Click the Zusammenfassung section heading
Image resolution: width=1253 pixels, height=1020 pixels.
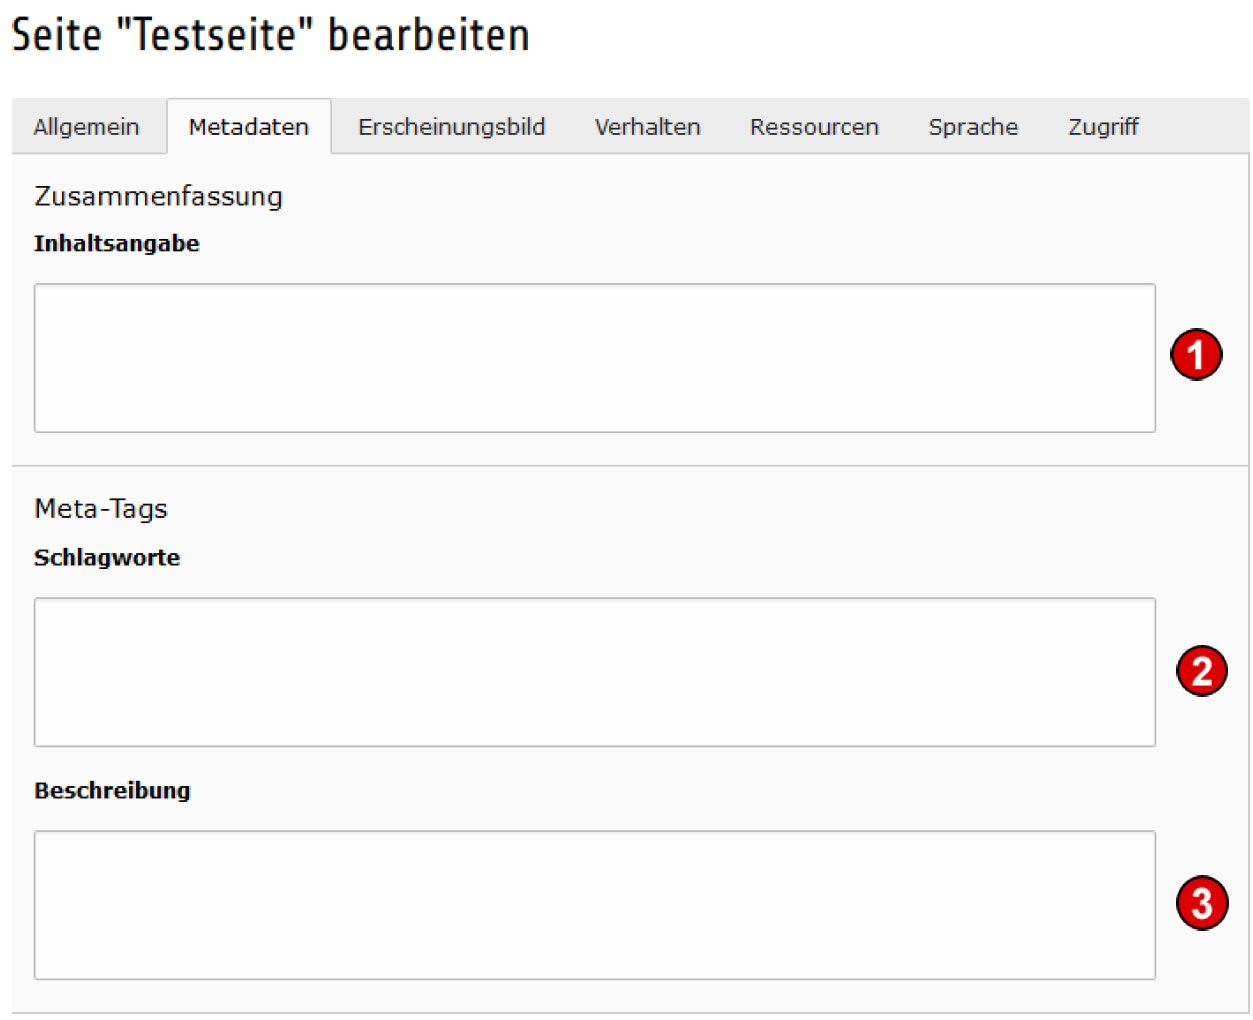click(x=159, y=196)
